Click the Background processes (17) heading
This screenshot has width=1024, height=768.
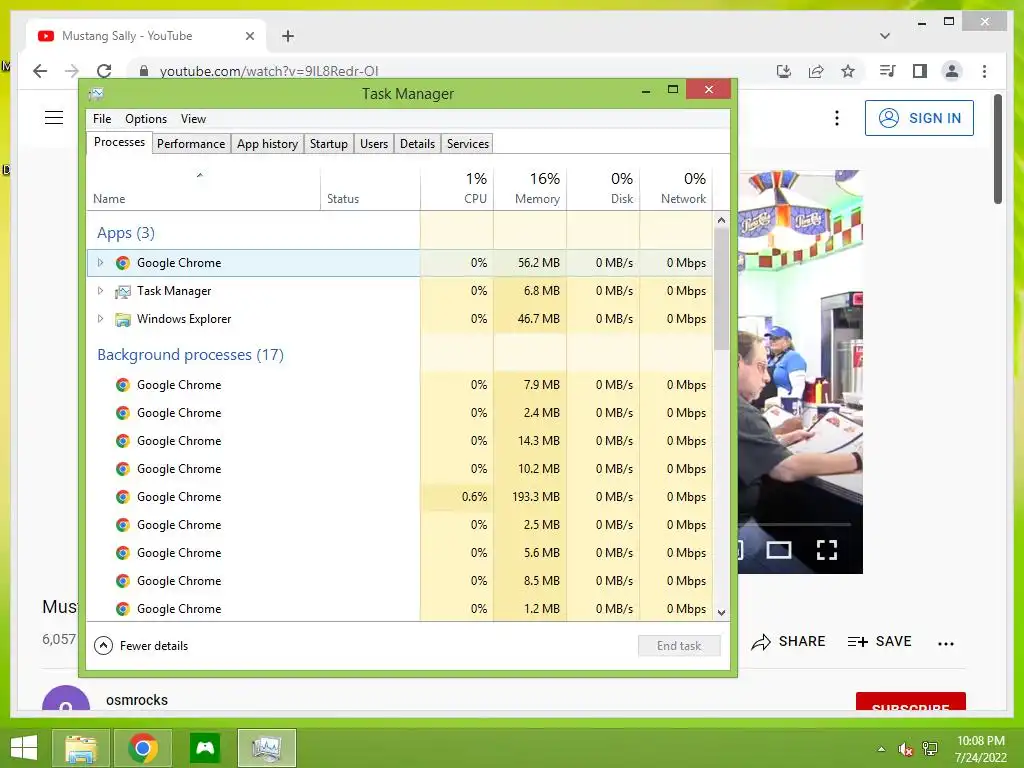pos(190,355)
